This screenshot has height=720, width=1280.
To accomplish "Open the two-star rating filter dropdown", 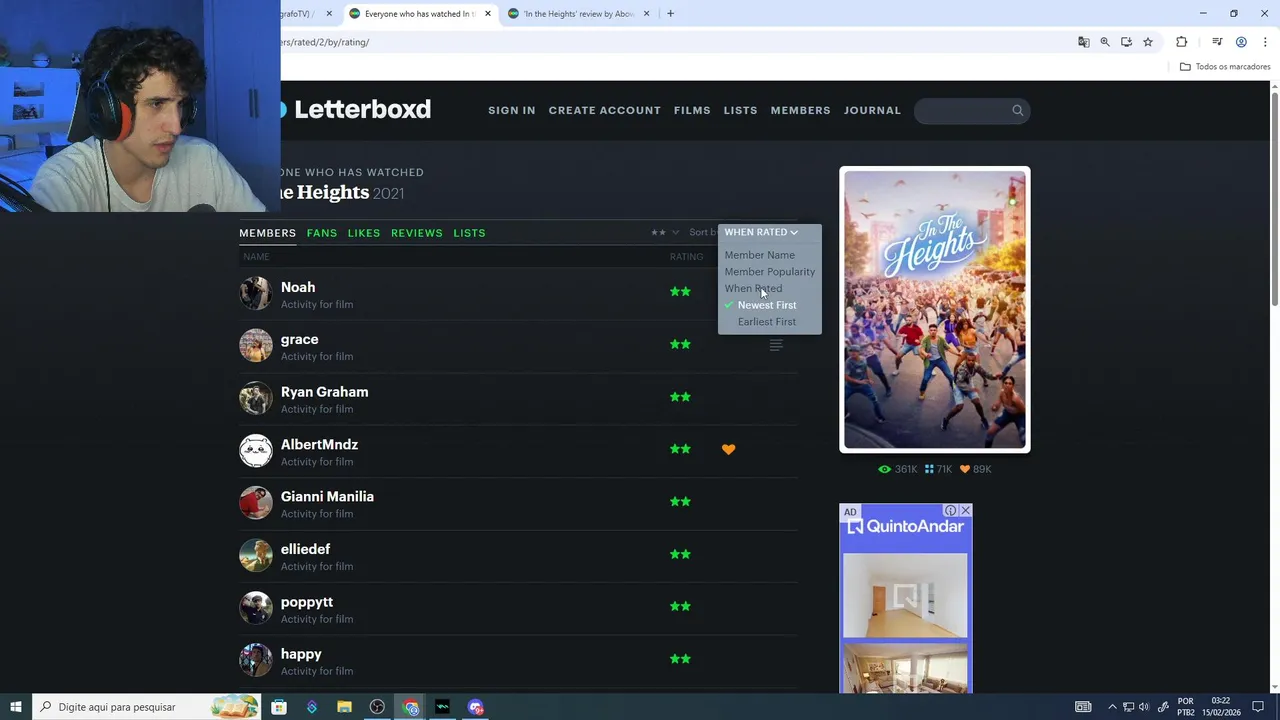I will (x=665, y=232).
